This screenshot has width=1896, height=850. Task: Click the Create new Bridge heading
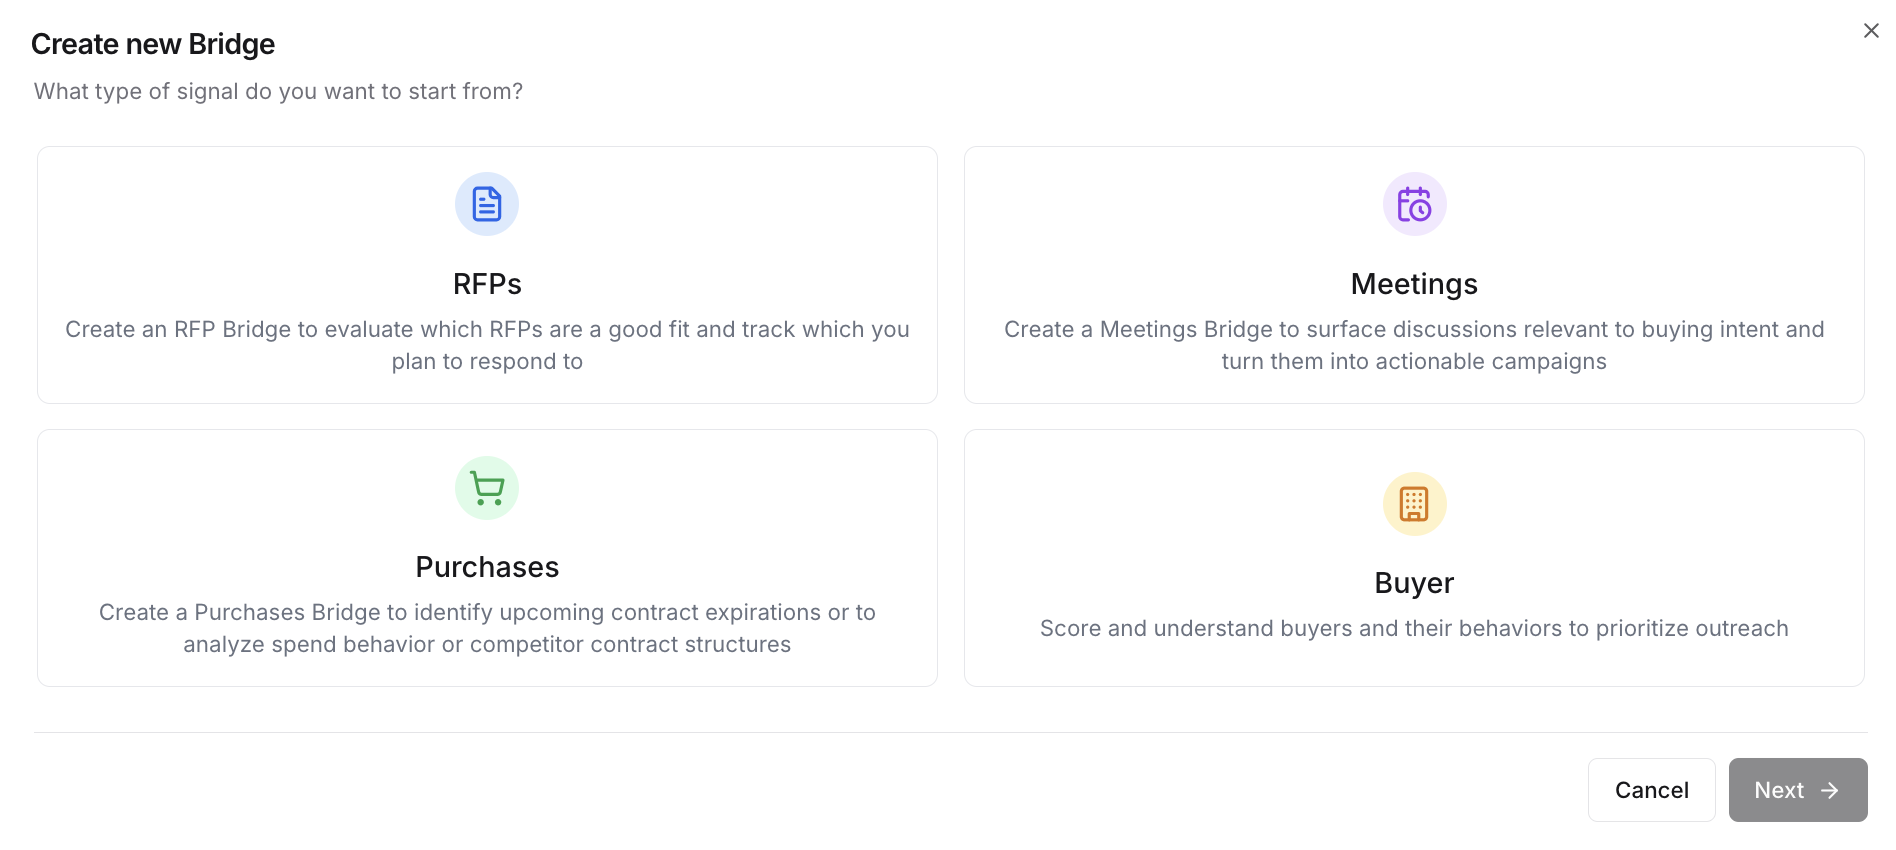(x=153, y=44)
